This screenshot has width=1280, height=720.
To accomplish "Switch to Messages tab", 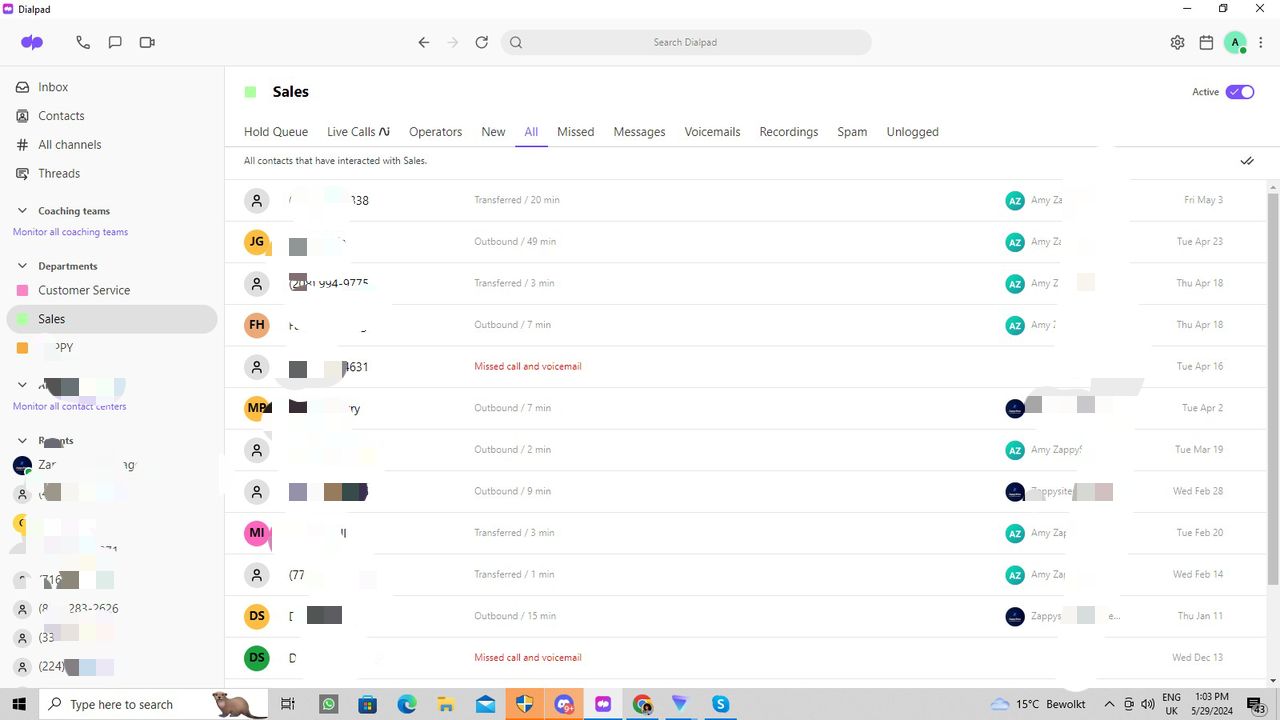I will [x=639, y=132].
